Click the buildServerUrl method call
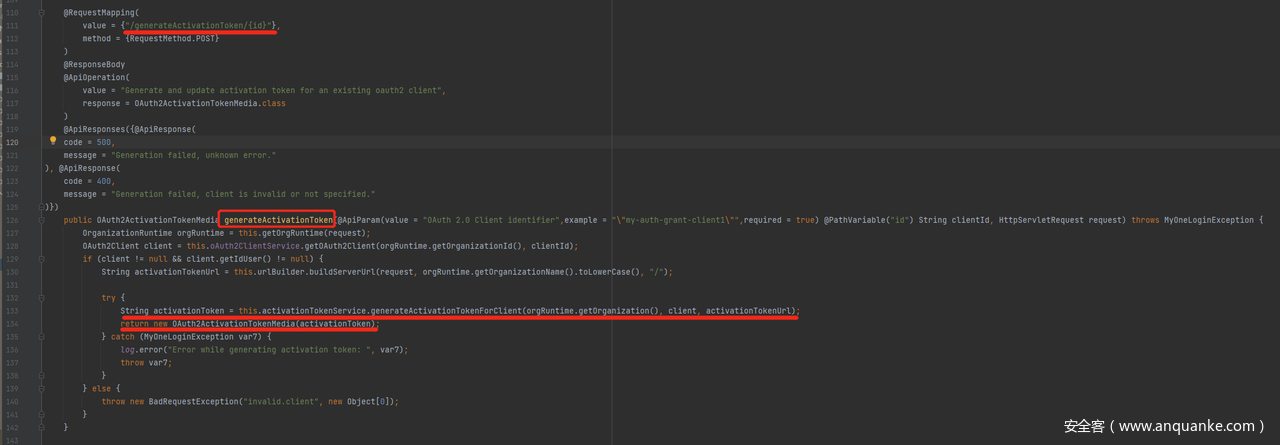The image size is (1280, 445). point(342,272)
